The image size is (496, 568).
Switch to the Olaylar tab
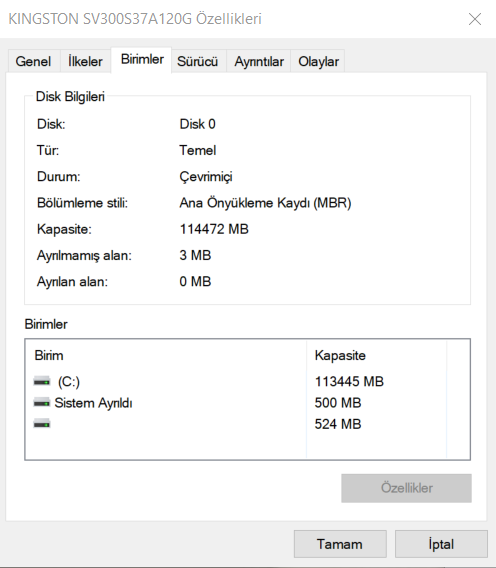pyautogui.click(x=318, y=61)
